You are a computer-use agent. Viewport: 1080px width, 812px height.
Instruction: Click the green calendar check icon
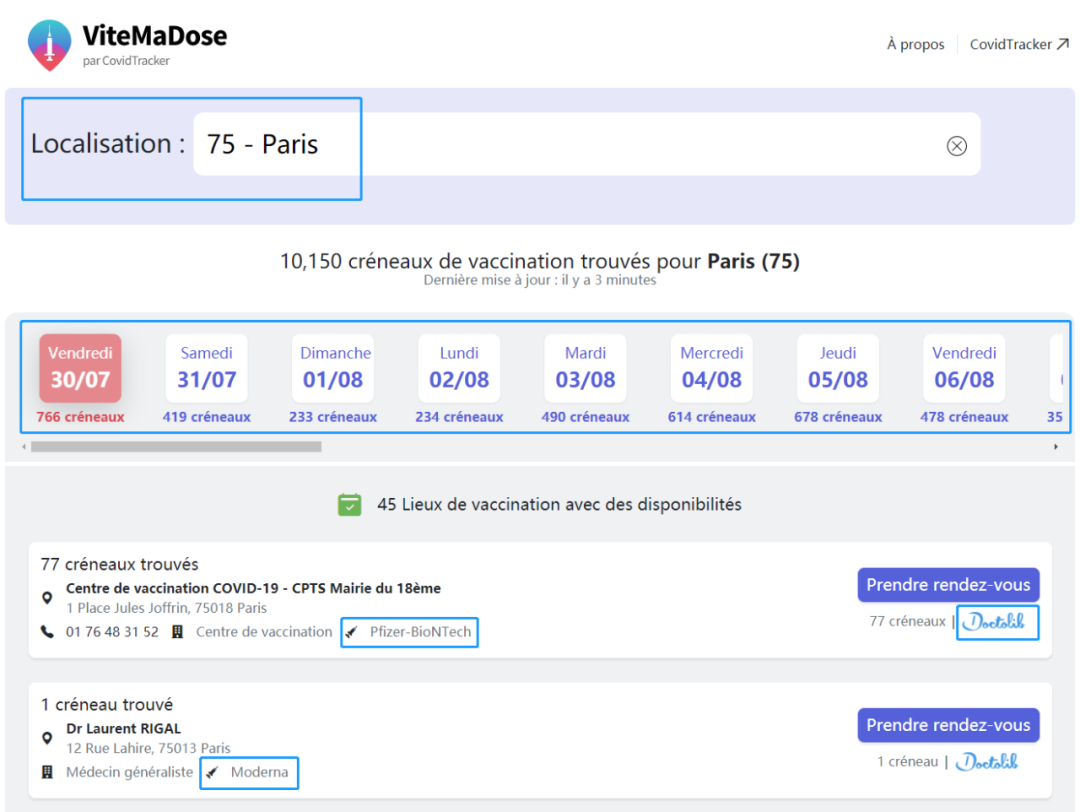point(349,505)
